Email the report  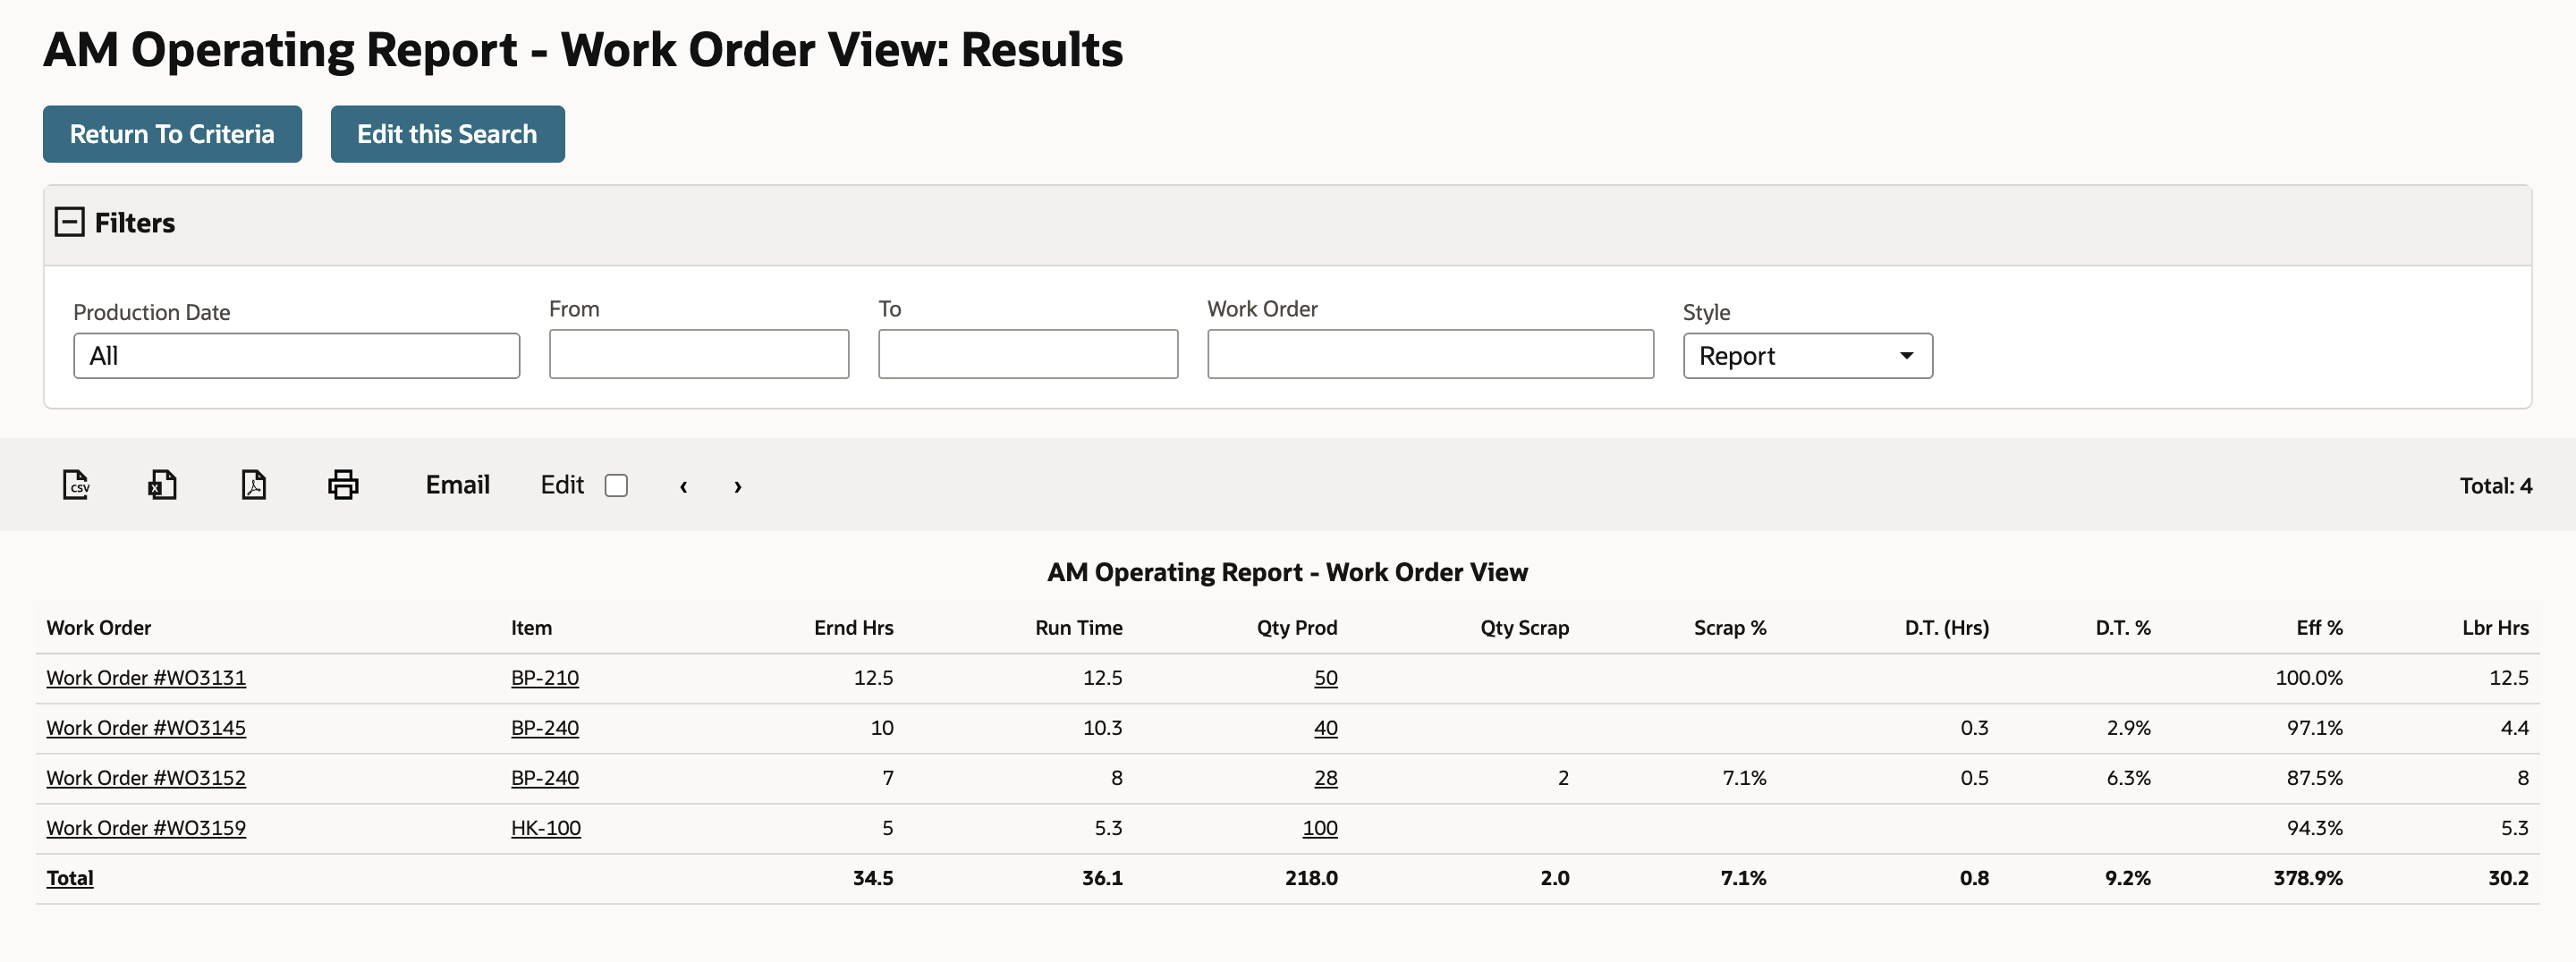tap(458, 485)
